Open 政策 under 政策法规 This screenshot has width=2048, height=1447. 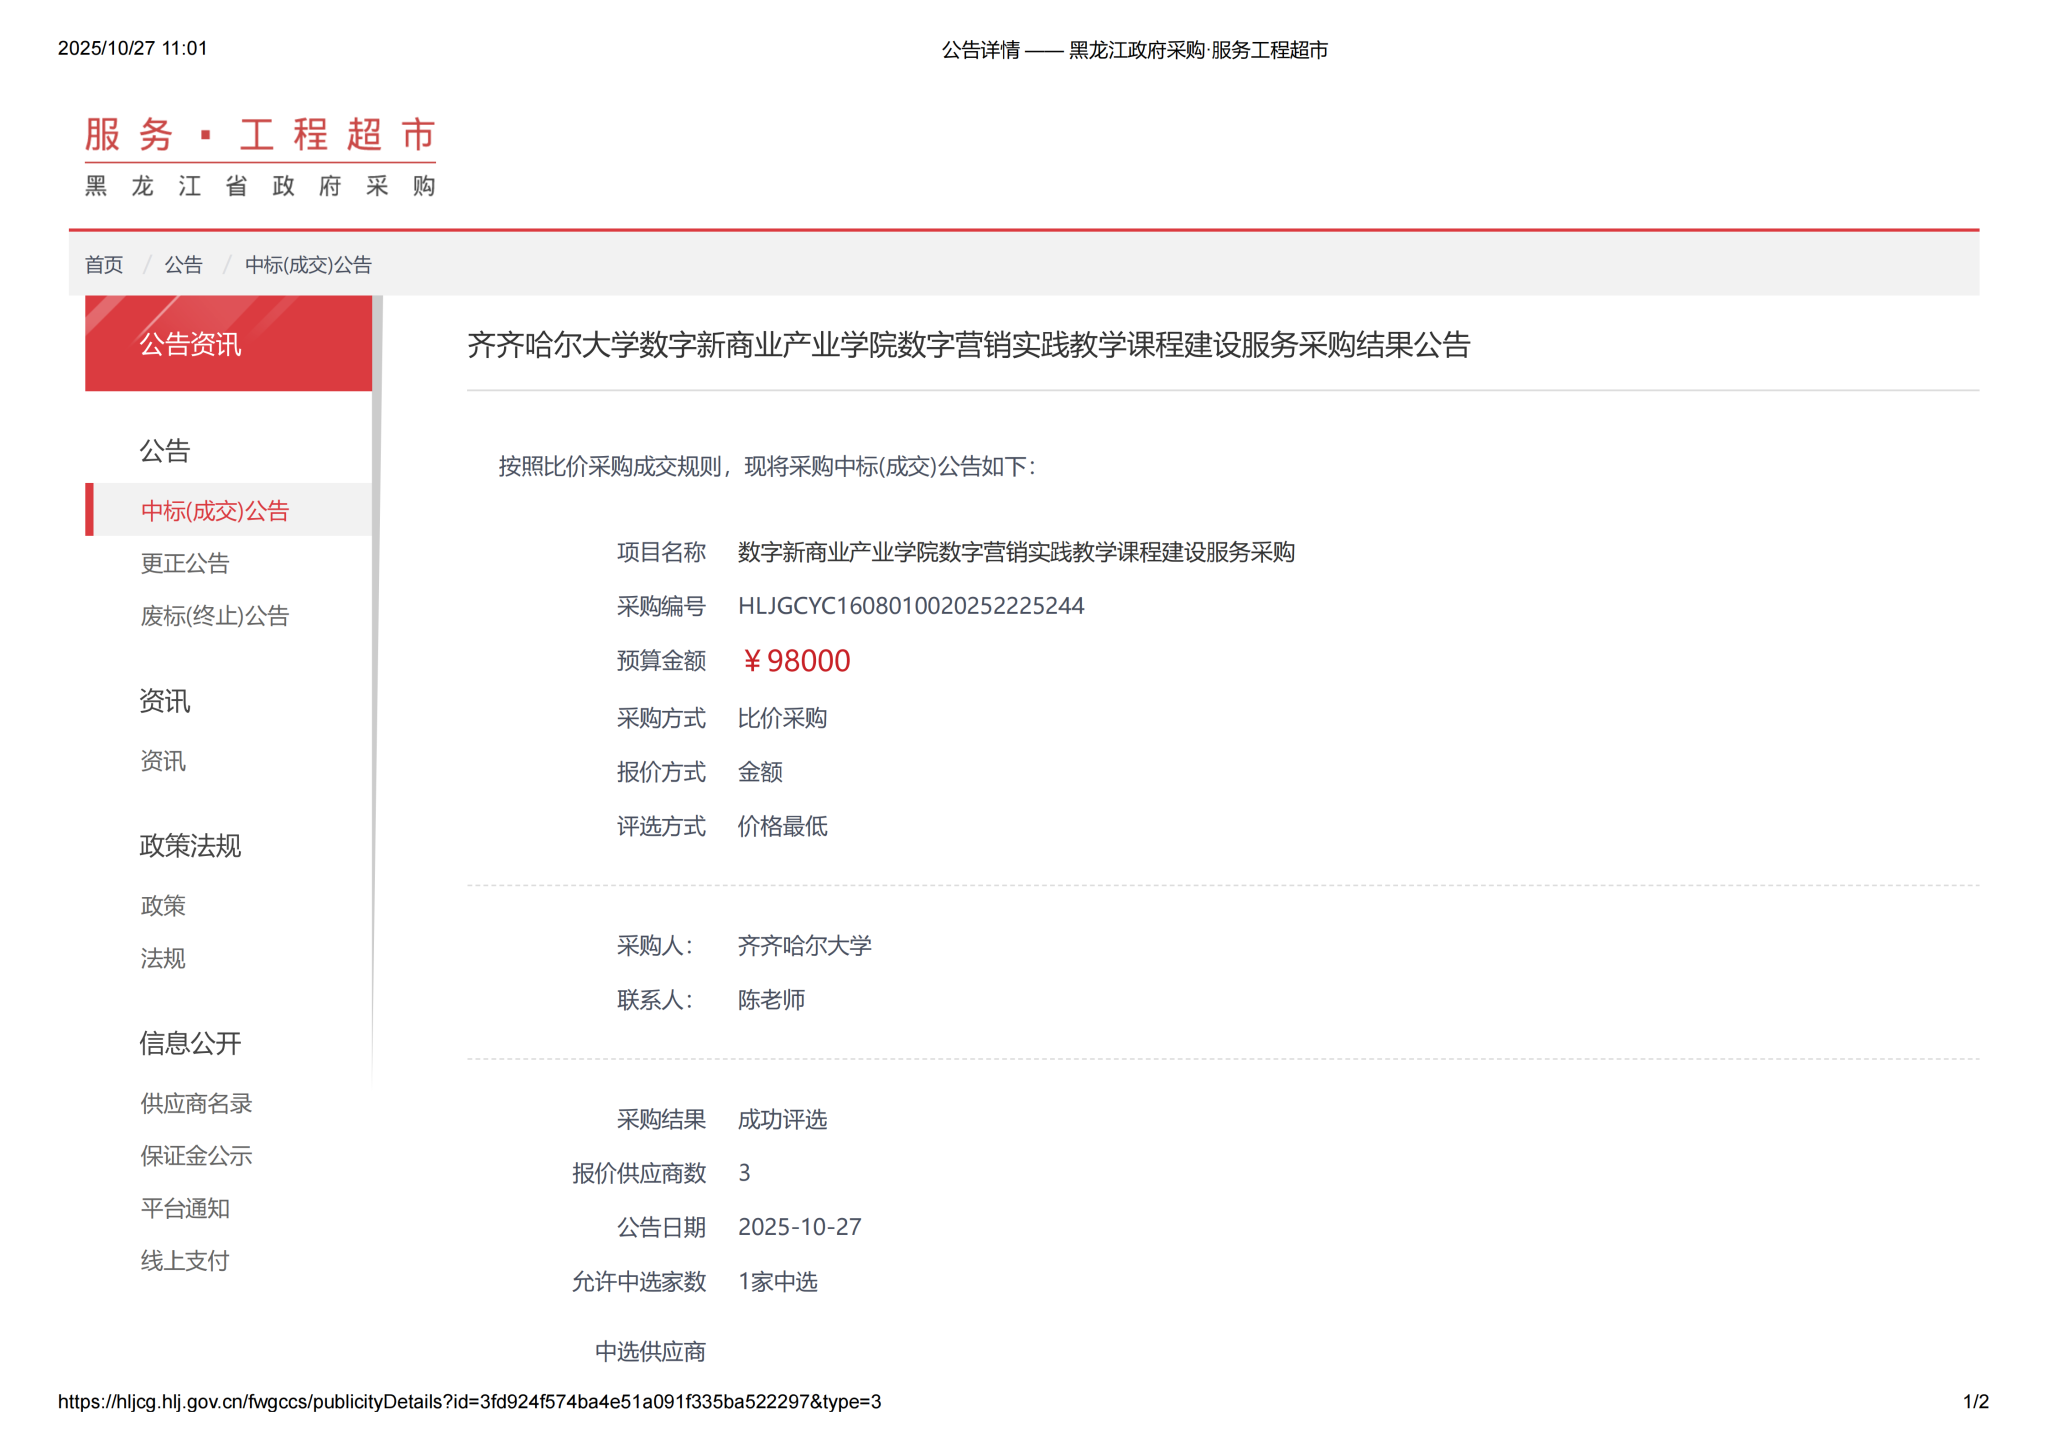(x=163, y=906)
